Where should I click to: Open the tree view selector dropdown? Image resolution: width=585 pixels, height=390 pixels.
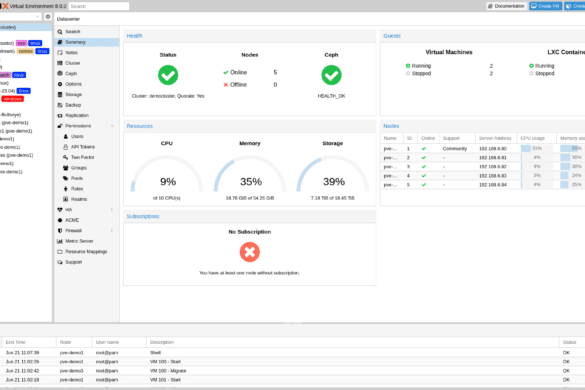coord(20,17)
